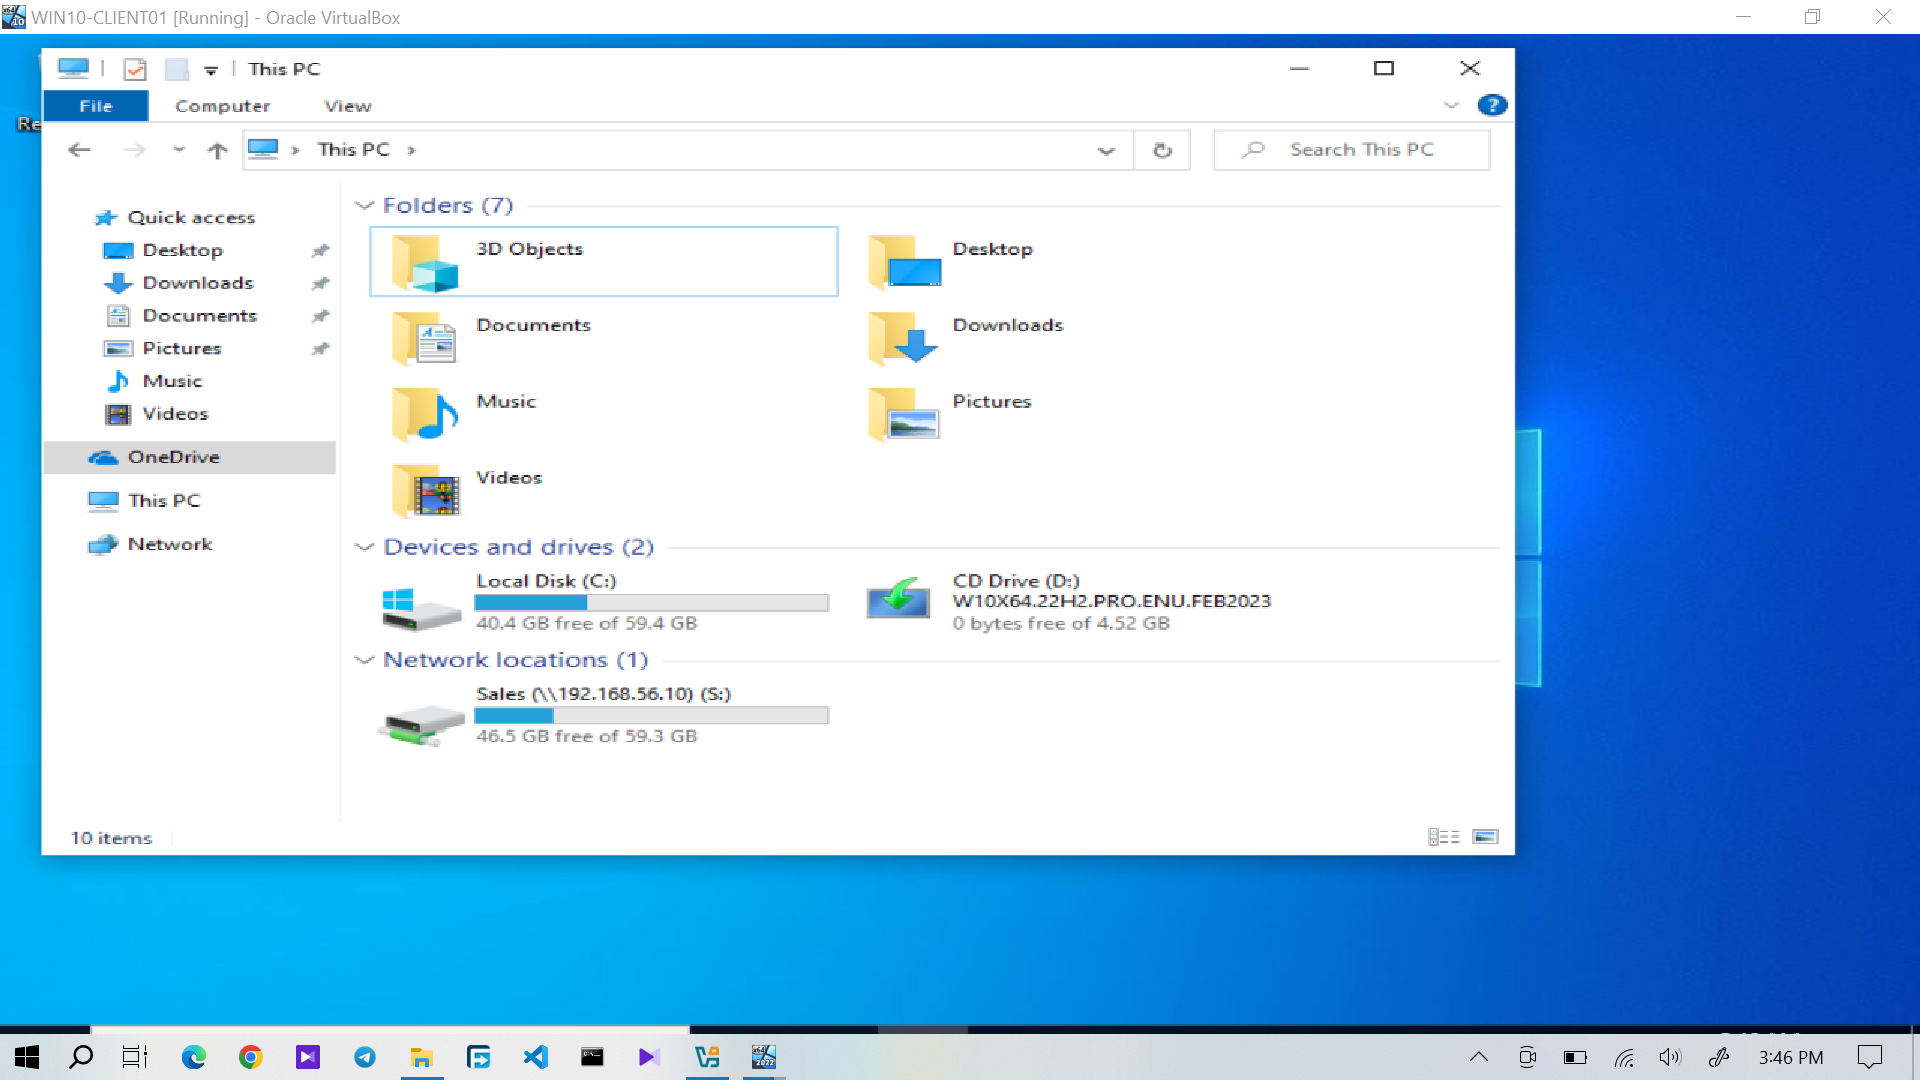Image resolution: width=1920 pixels, height=1080 pixels.
Task: Click the New folder quick access toolbar icon
Action: (177, 69)
